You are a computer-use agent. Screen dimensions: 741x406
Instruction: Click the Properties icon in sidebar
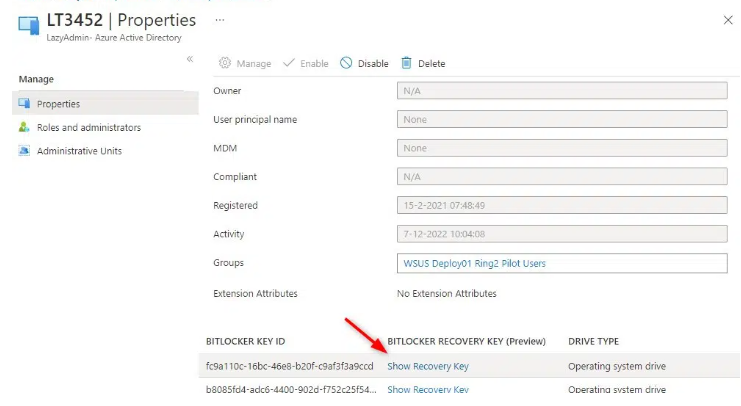(x=25, y=104)
